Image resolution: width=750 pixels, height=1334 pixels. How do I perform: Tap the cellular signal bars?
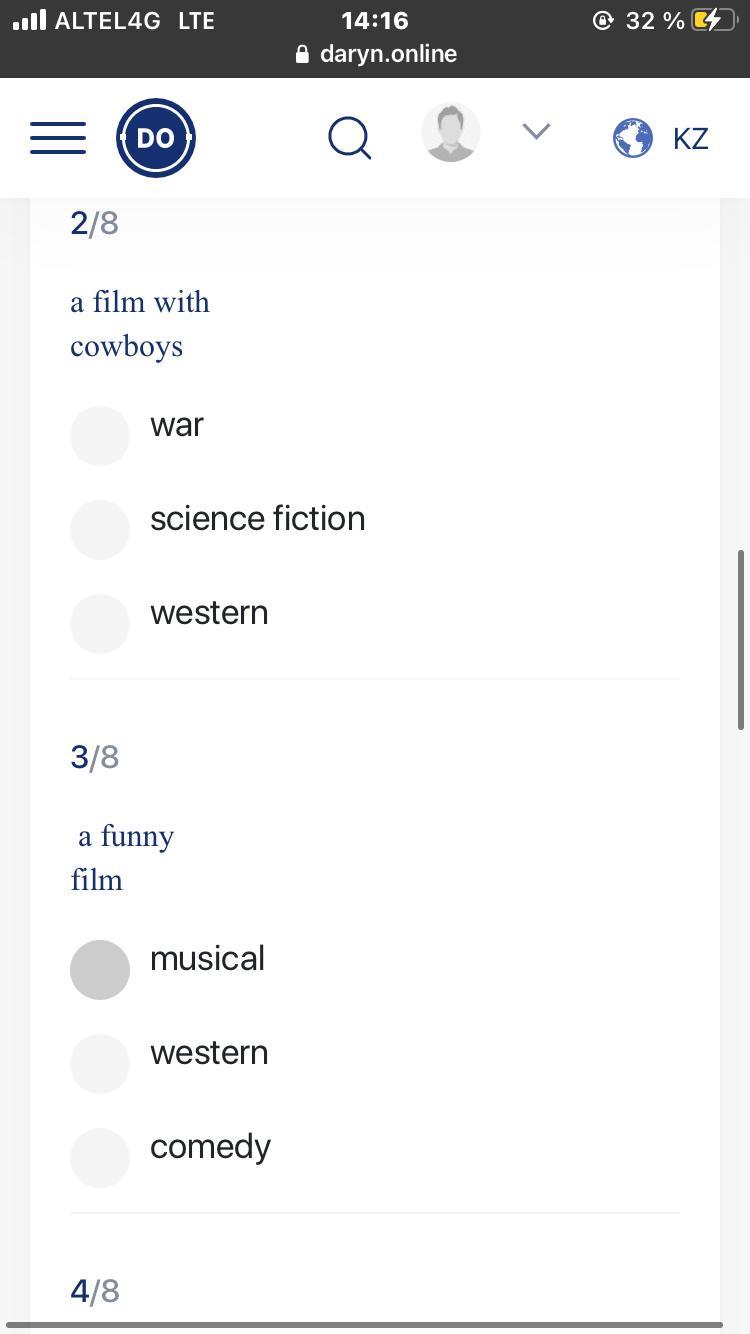30,20
